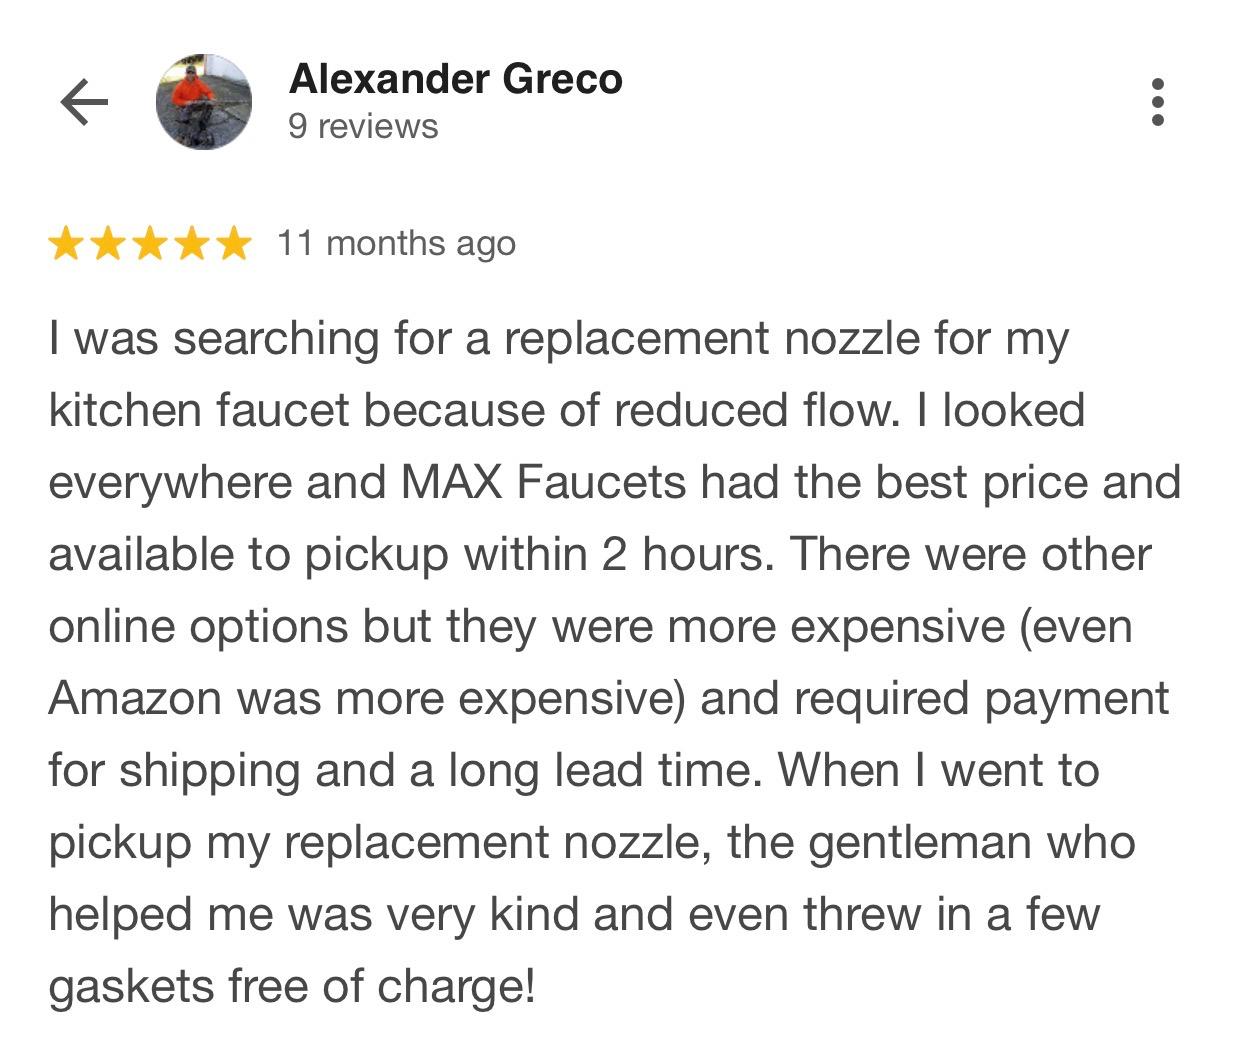Click the fourth star of the rating
The image size is (1242, 1047).
(x=192, y=243)
